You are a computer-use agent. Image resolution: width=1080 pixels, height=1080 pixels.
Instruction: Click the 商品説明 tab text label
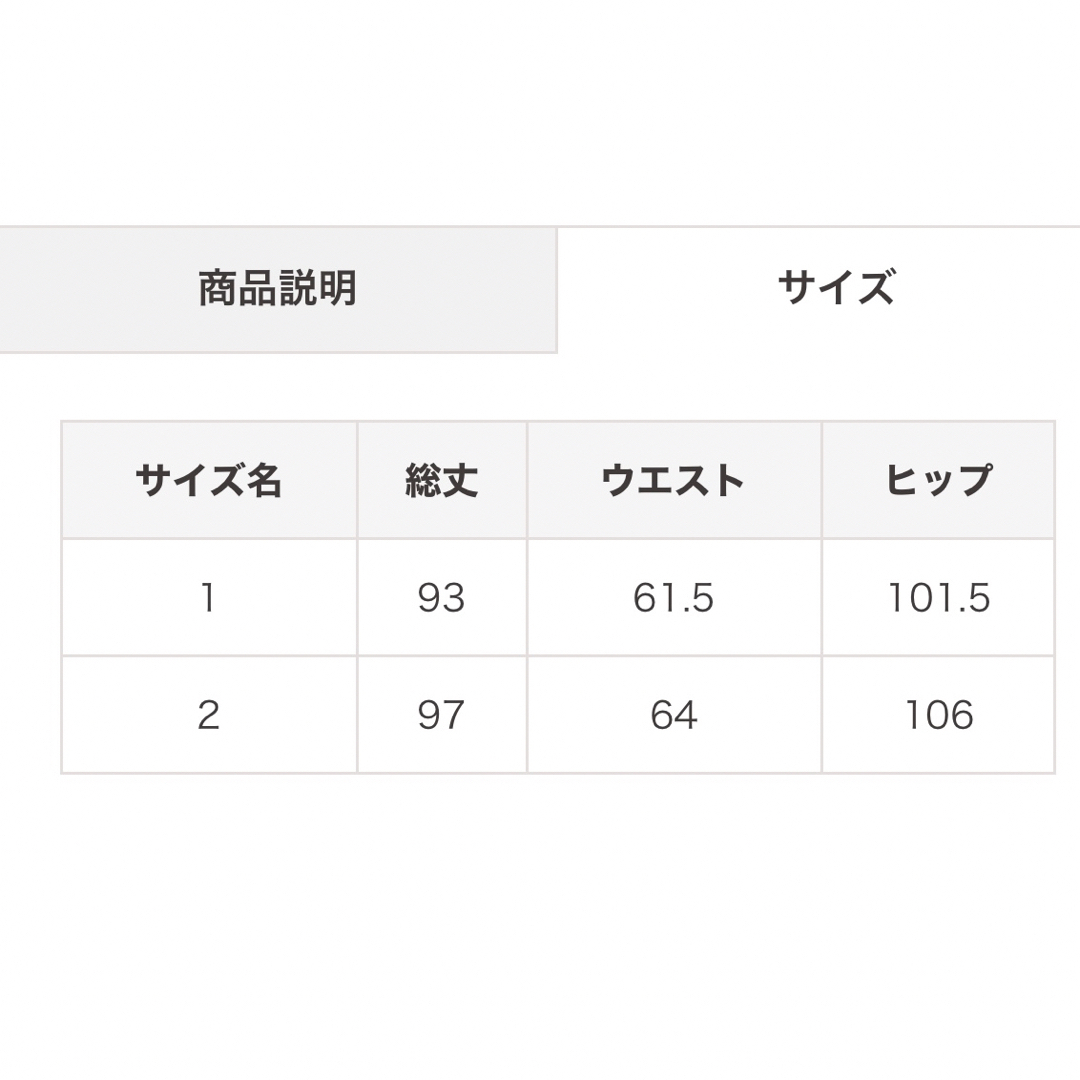(x=278, y=288)
